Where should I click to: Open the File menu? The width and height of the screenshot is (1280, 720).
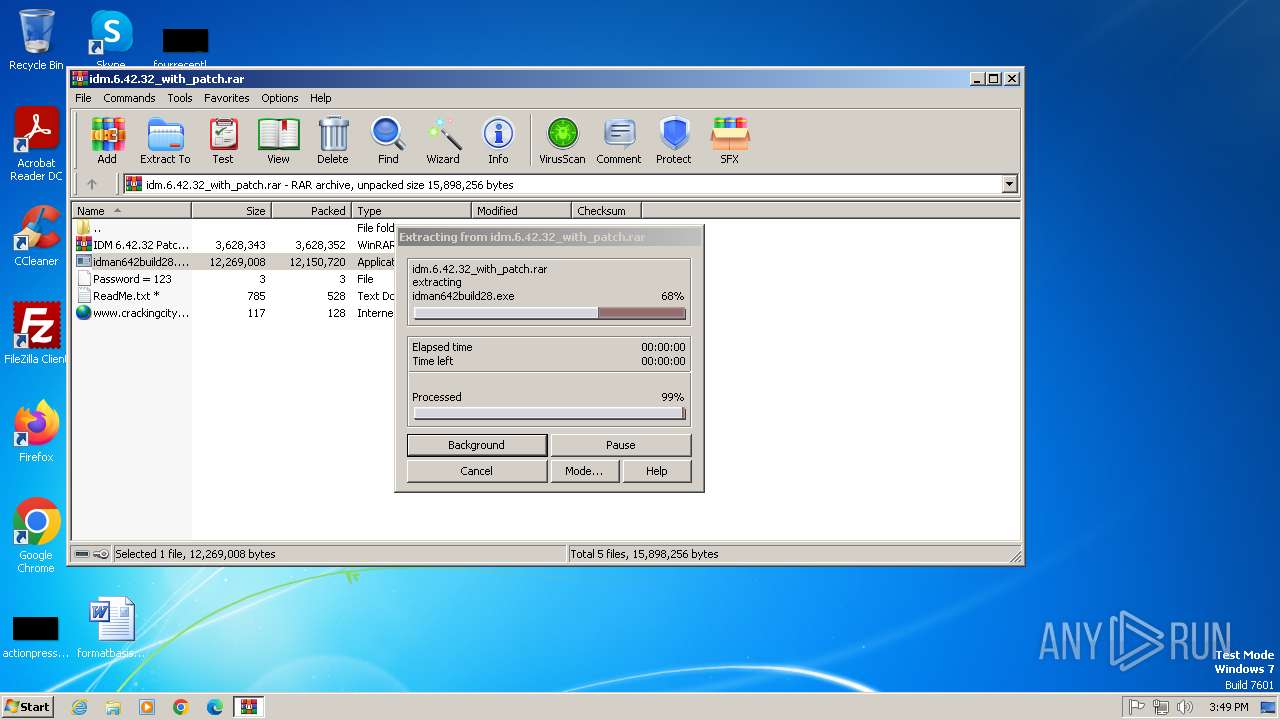tap(83, 98)
